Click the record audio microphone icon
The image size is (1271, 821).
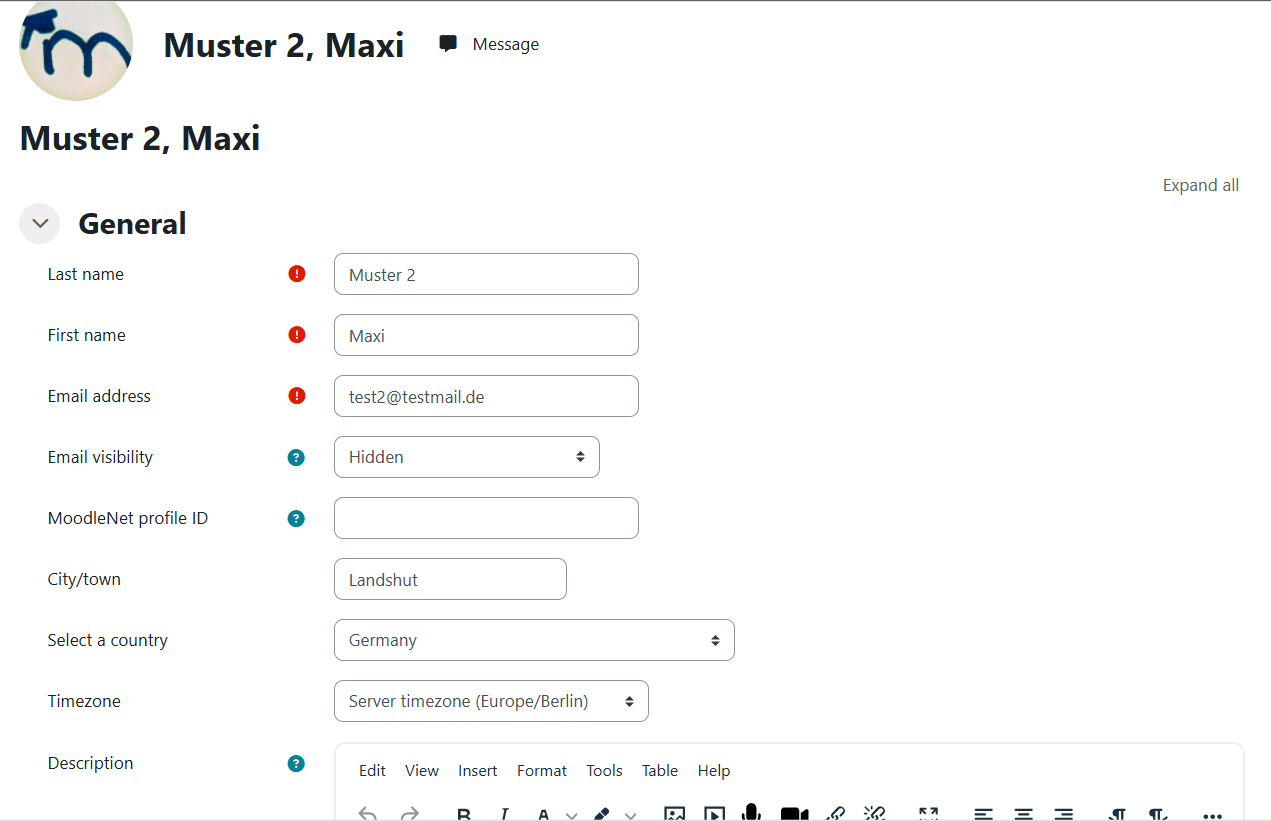(x=751, y=812)
